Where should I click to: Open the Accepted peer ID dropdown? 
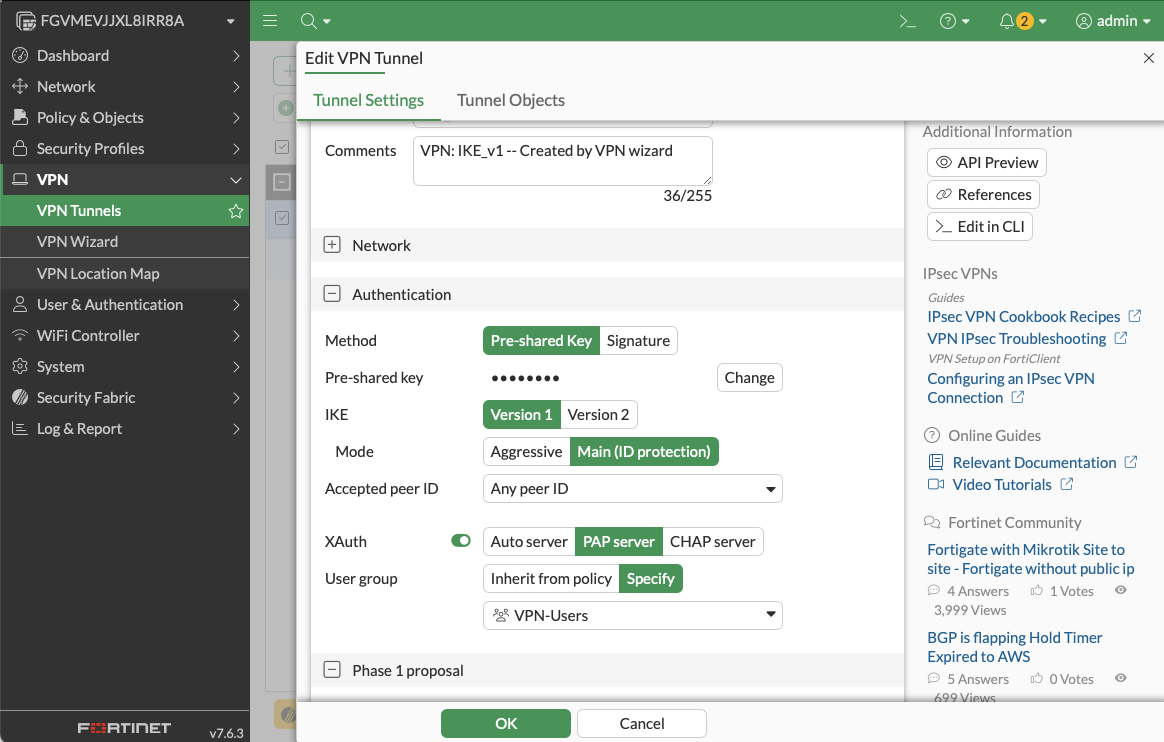tap(632, 489)
